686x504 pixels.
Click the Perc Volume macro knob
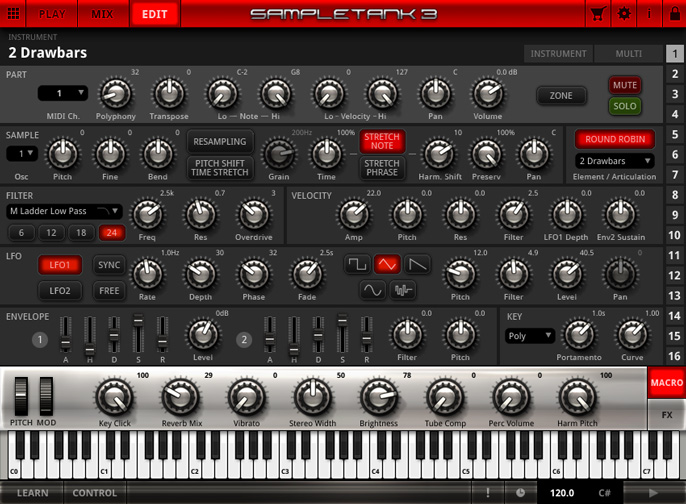[511, 397]
